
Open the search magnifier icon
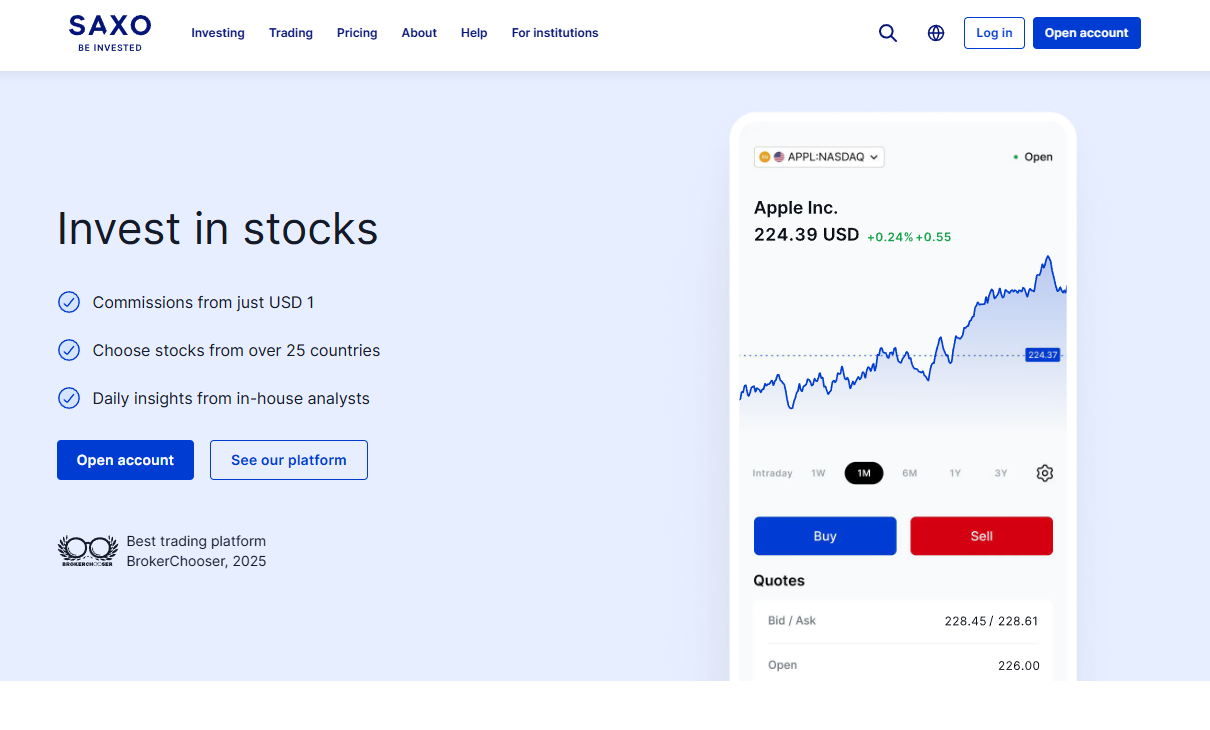888,33
